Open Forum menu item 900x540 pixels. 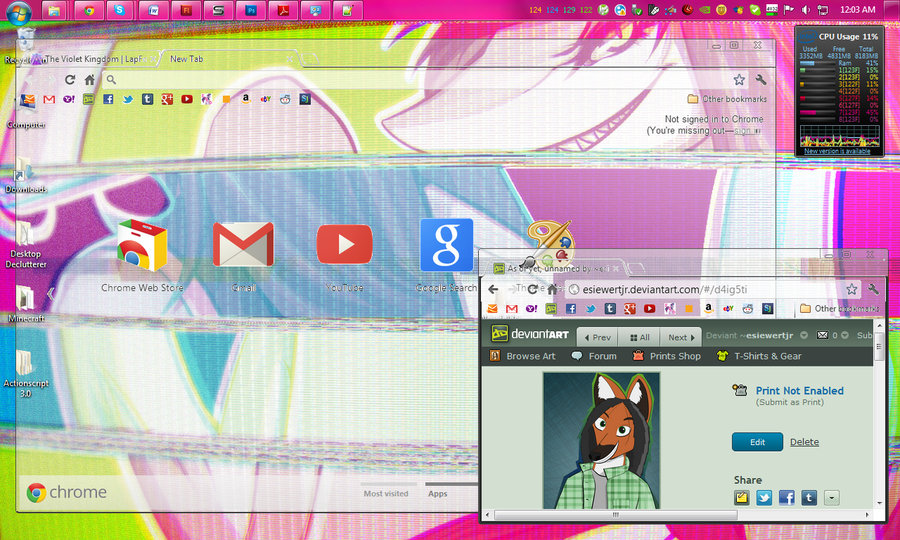point(594,356)
